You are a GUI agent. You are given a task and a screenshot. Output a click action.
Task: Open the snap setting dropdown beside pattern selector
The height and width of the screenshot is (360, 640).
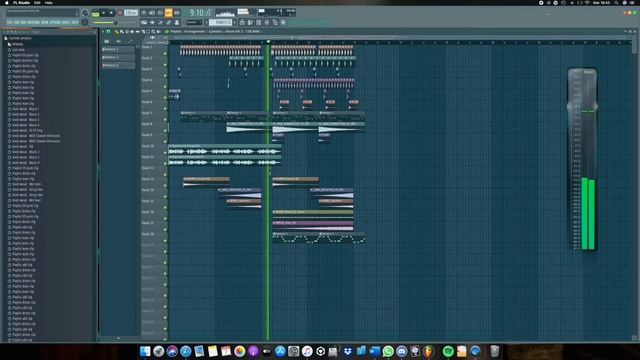pos(194,22)
